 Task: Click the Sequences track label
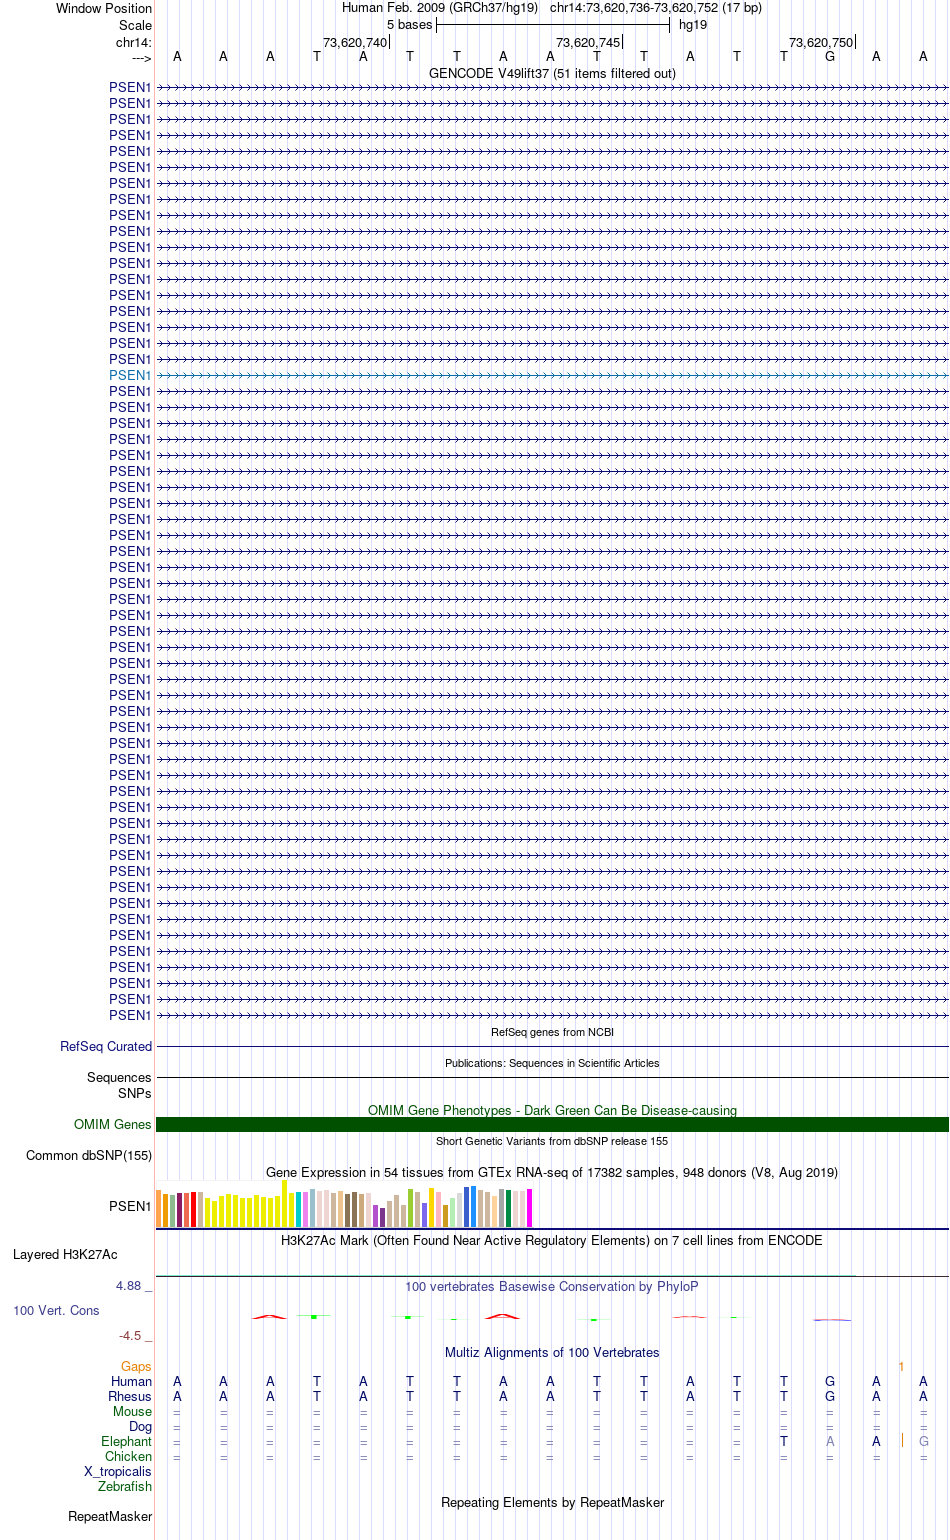point(119,1077)
